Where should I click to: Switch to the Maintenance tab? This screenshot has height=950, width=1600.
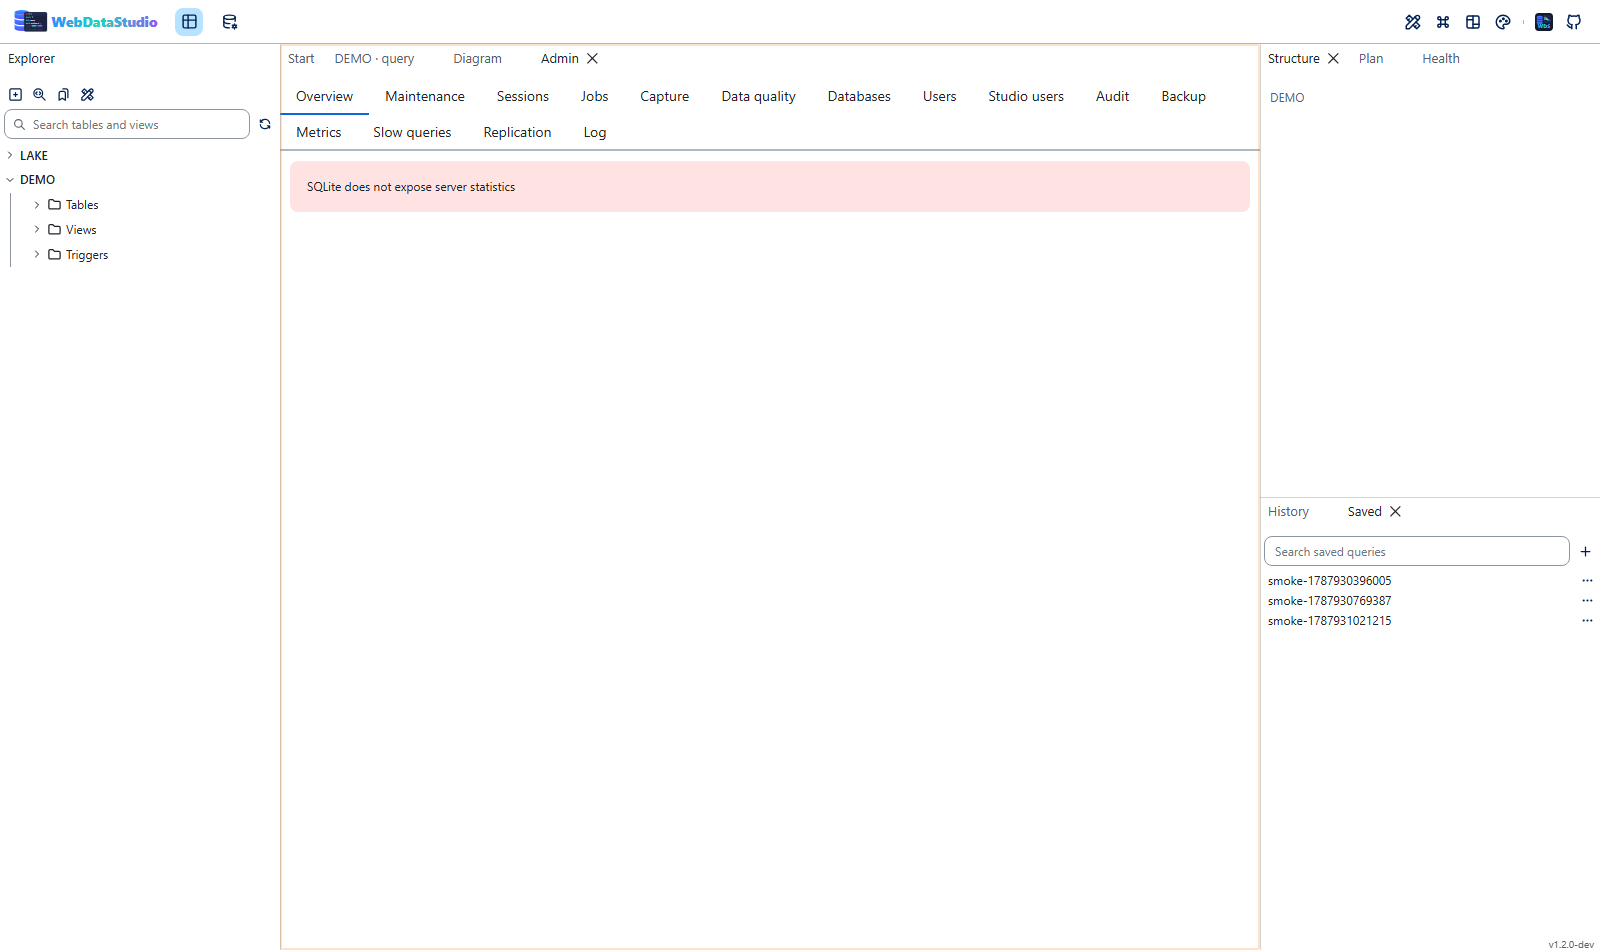(x=425, y=97)
